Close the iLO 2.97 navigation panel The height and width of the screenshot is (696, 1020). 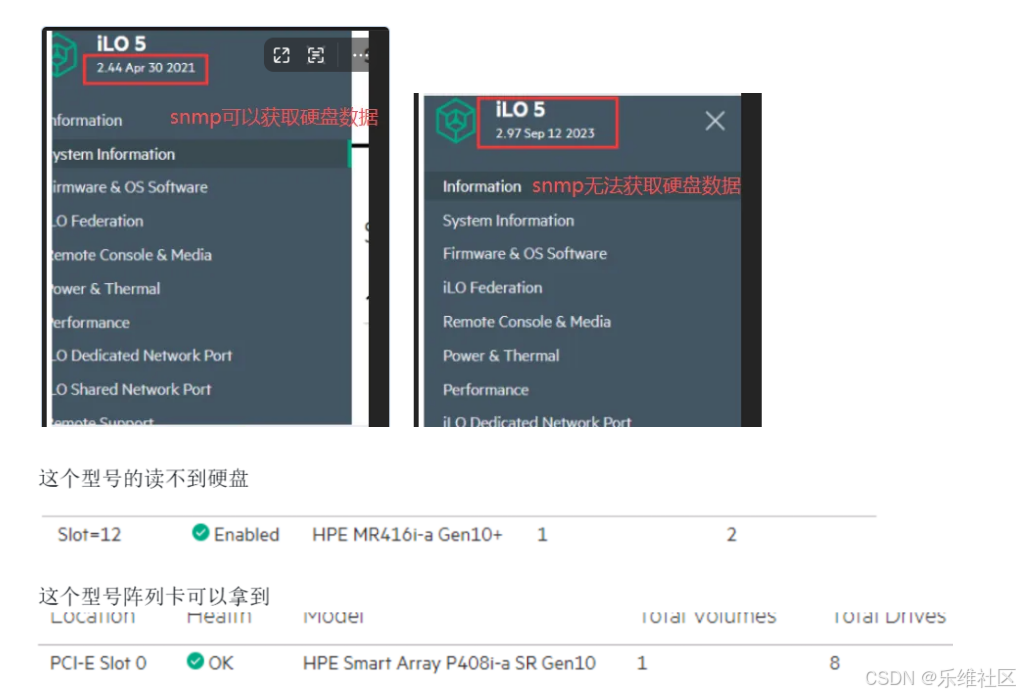pos(715,120)
